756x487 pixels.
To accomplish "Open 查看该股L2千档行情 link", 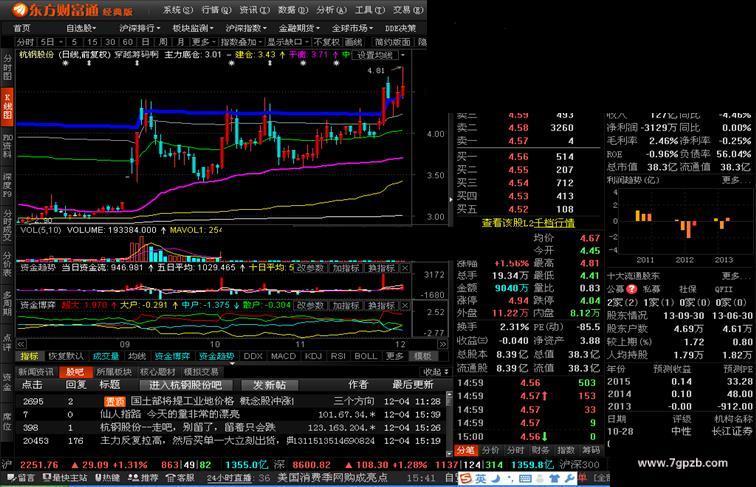I will coord(528,223).
